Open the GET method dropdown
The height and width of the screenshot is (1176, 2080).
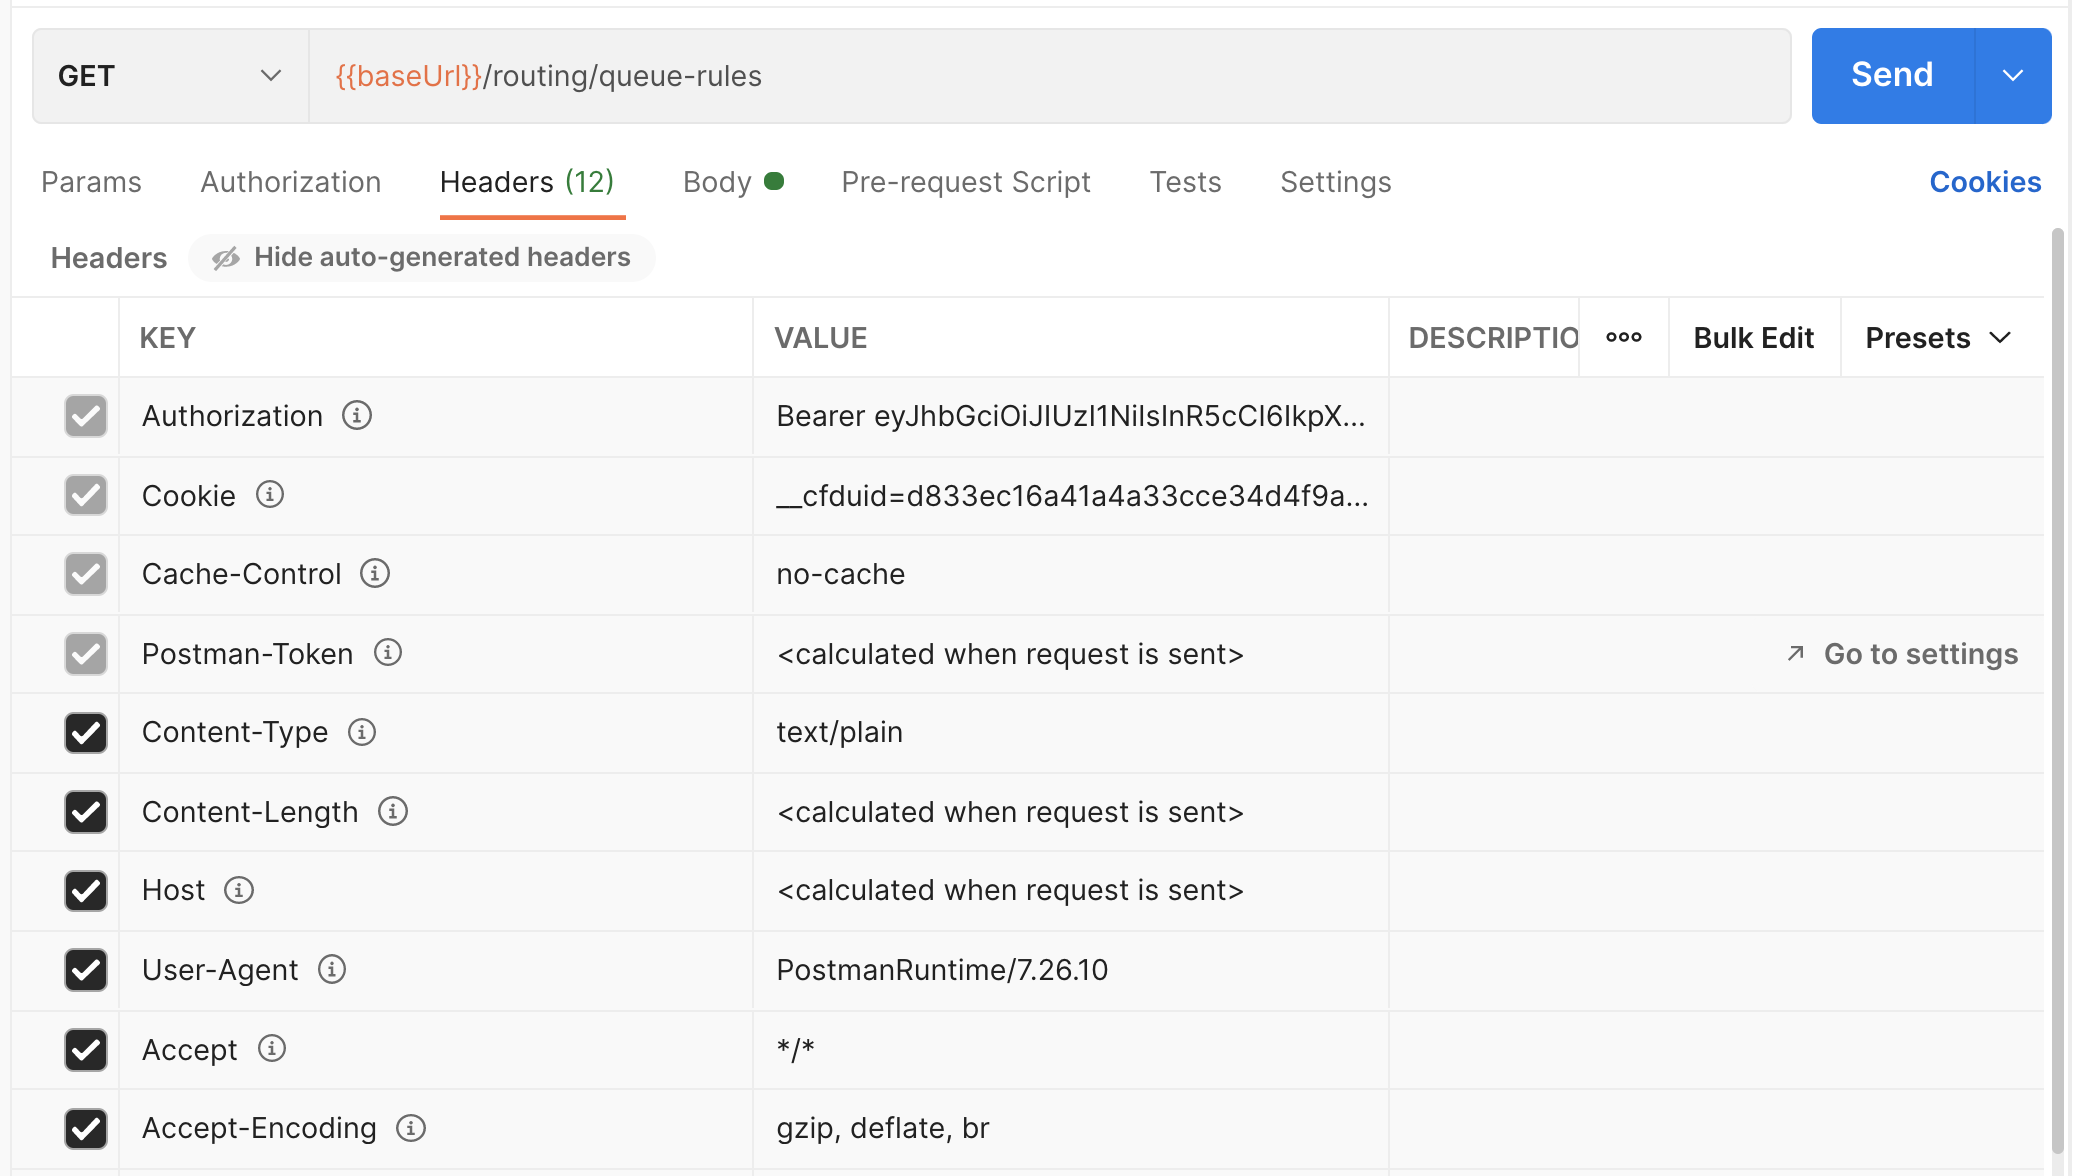170,76
